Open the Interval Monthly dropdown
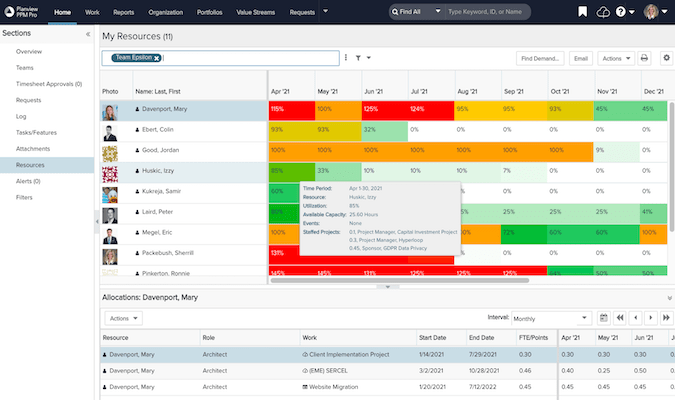 tap(552, 318)
